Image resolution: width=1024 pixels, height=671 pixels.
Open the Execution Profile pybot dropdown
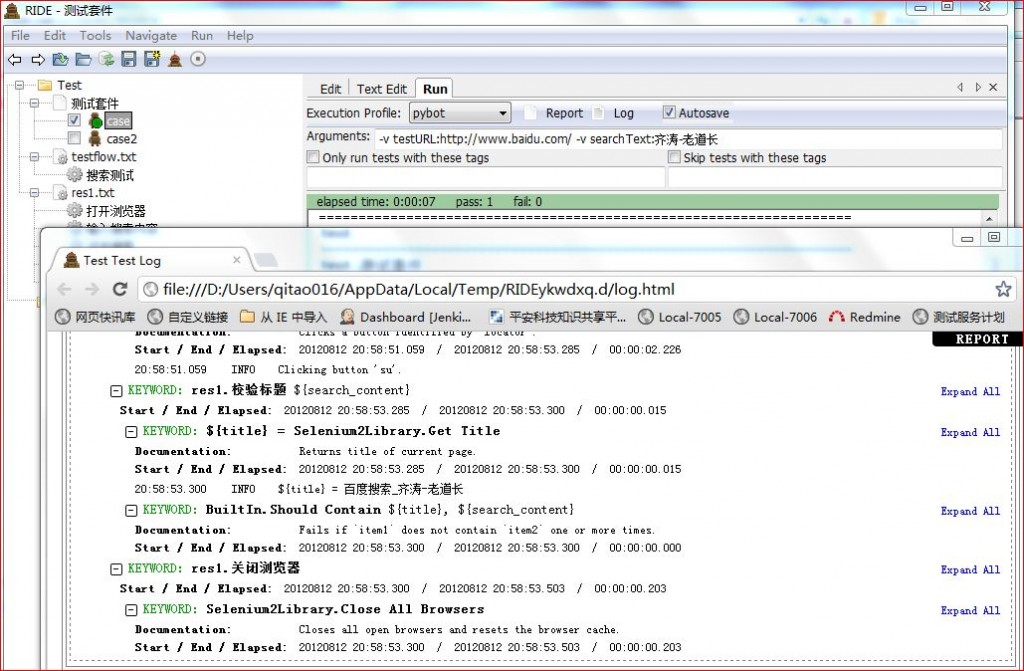(x=461, y=113)
